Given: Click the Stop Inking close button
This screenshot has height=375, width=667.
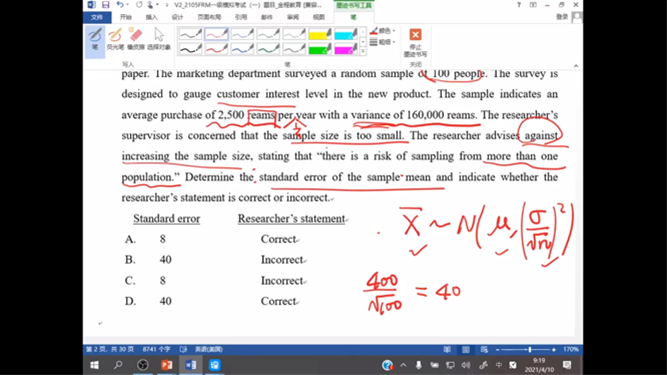Looking at the screenshot, I should click(415, 42).
